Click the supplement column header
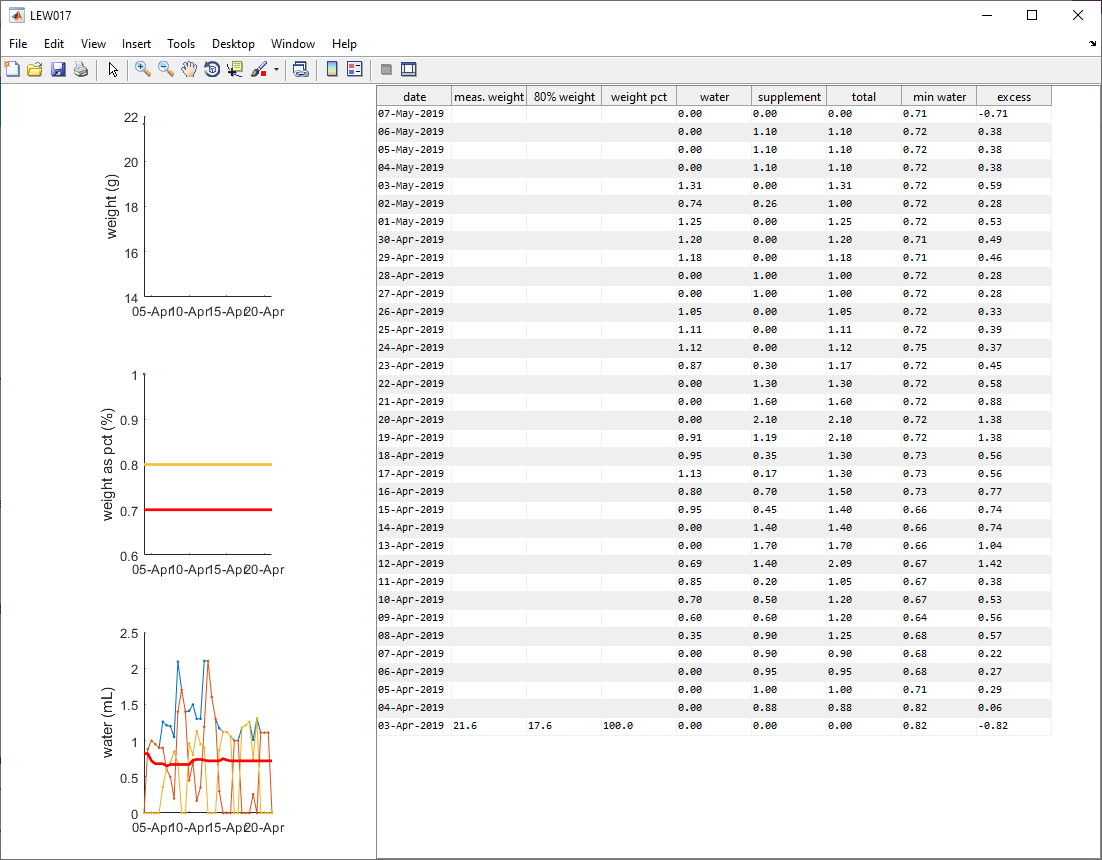The image size is (1102, 860). (789, 96)
